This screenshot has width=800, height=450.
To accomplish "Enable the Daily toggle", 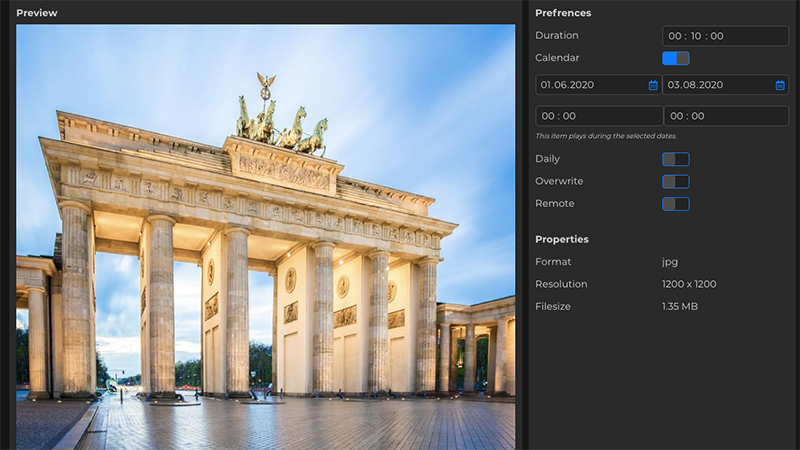I will (x=675, y=159).
